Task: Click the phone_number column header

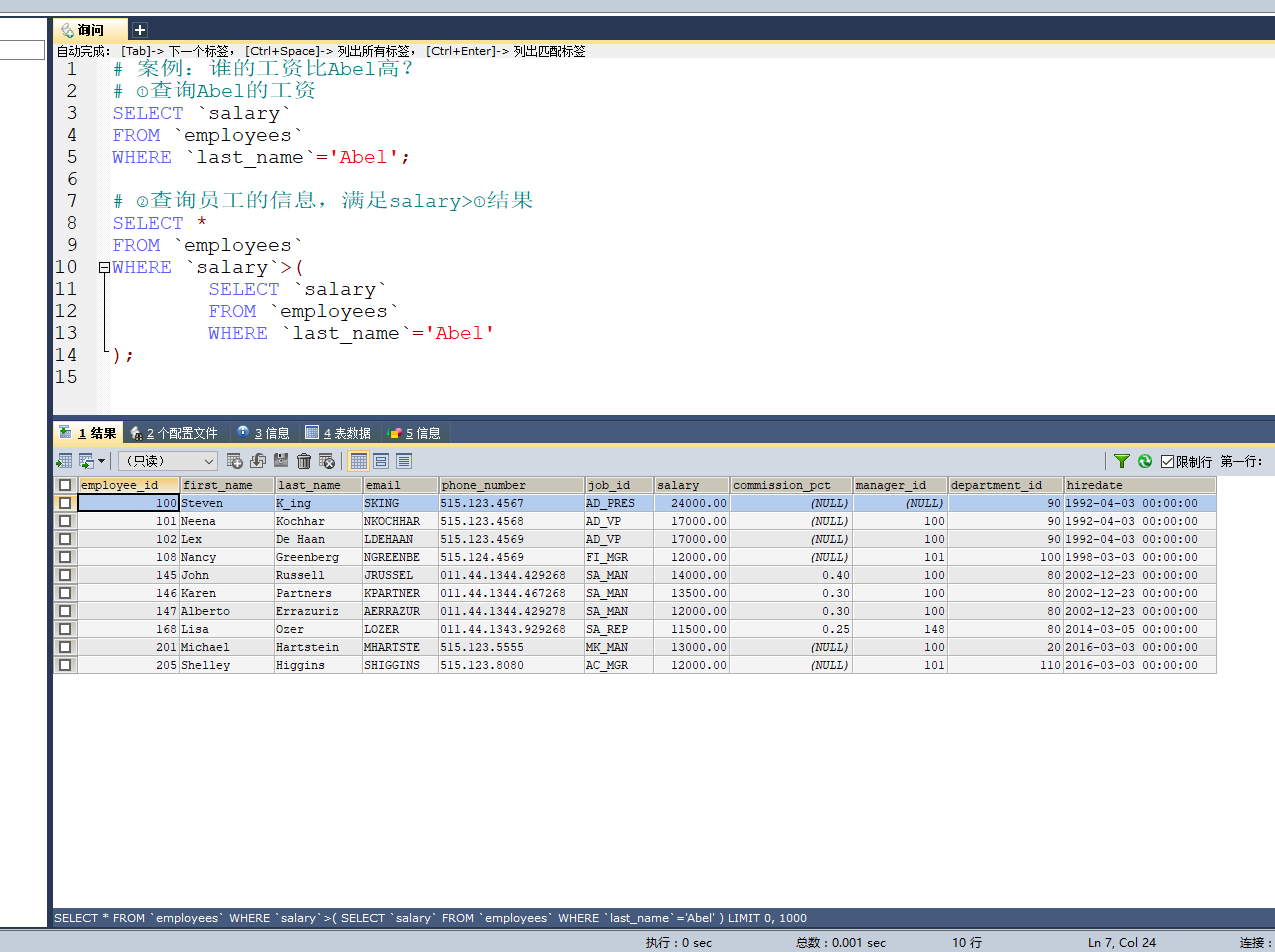Action: (x=511, y=485)
